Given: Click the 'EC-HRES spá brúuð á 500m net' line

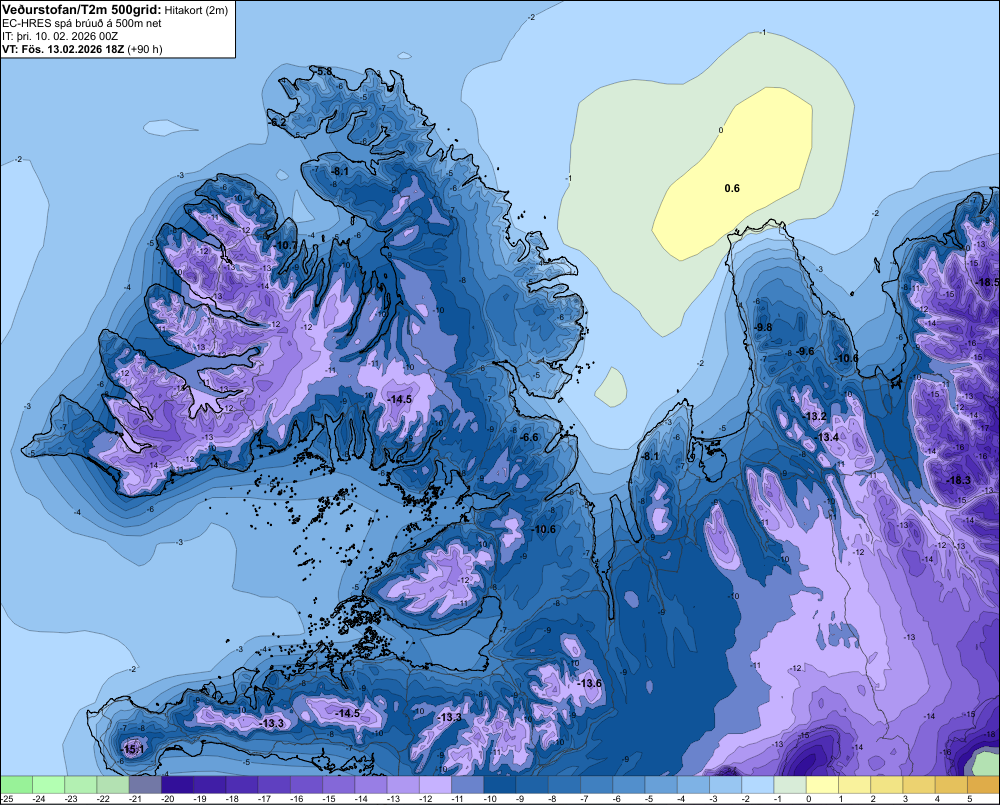Looking at the screenshot, I should [x=82, y=23].
